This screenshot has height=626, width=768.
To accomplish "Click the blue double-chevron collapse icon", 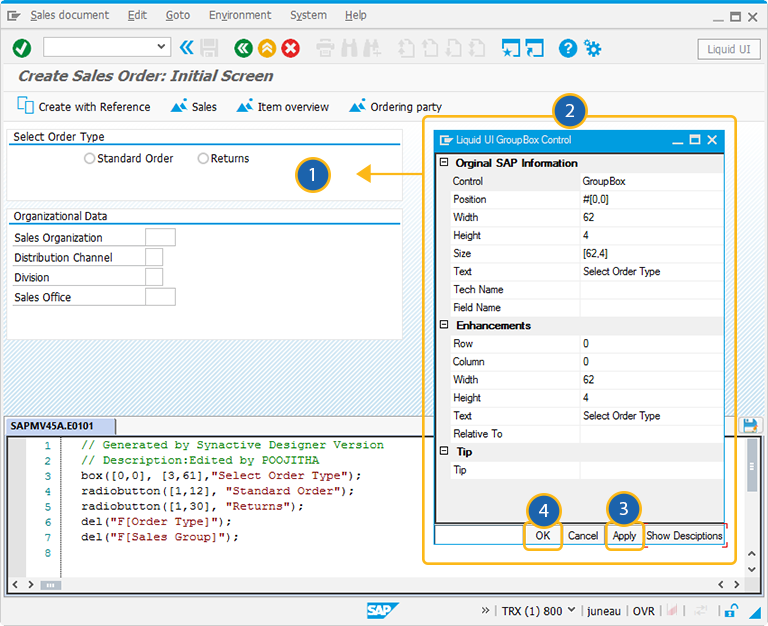I will click(187, 48).
